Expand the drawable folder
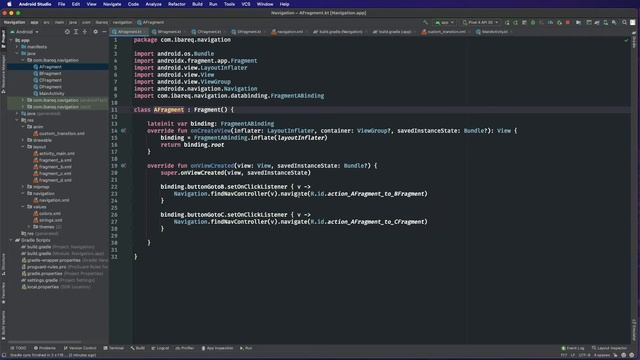This screenshot has height=360, width=640. point(23,140)
